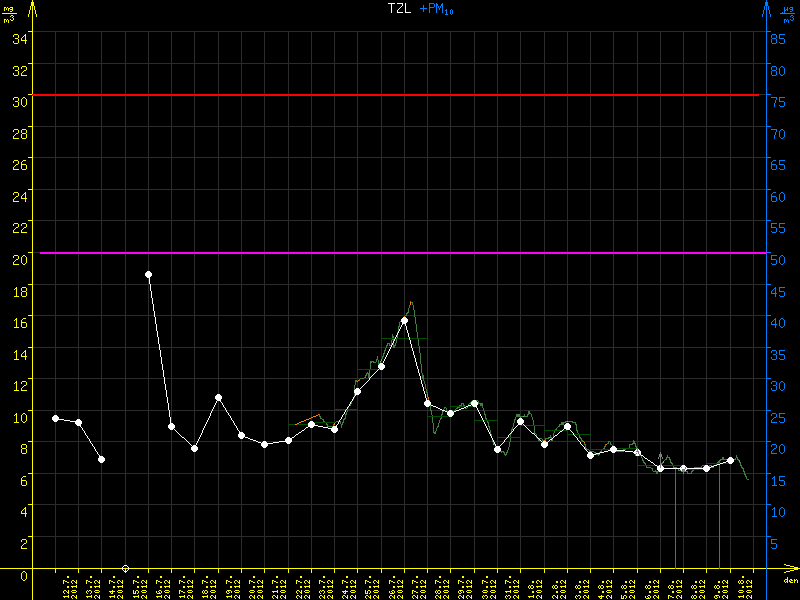This screenshot has height=600, width=800.
Task: Click the blue arrow atop the right axis
Action: (766, 10)
